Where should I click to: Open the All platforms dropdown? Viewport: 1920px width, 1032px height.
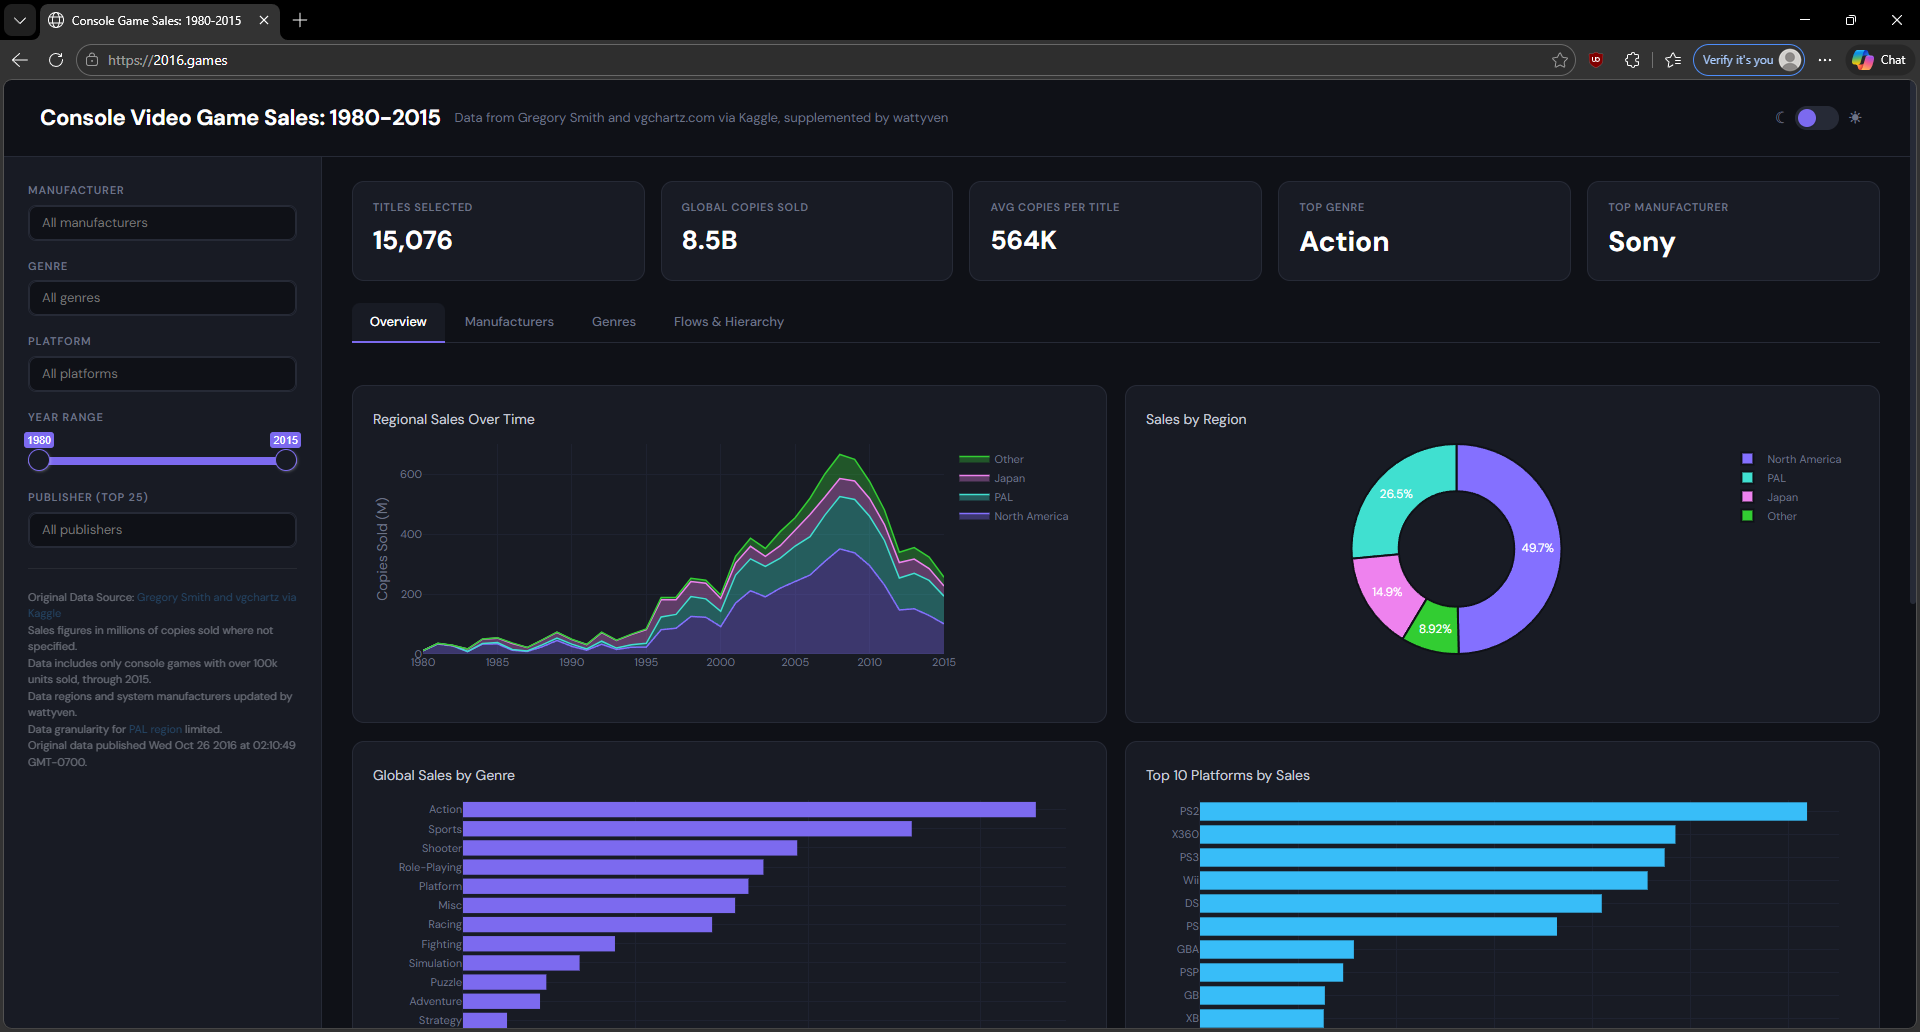162,373
